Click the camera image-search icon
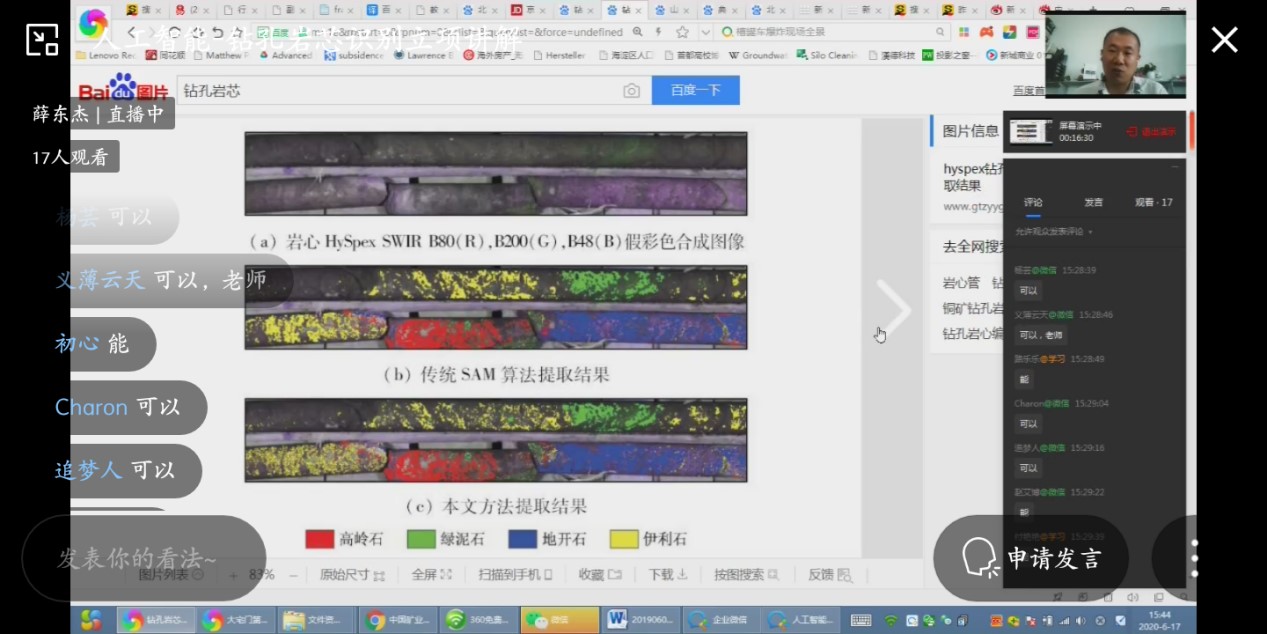This screenshot has height=634, width=1267. [631, 91]
